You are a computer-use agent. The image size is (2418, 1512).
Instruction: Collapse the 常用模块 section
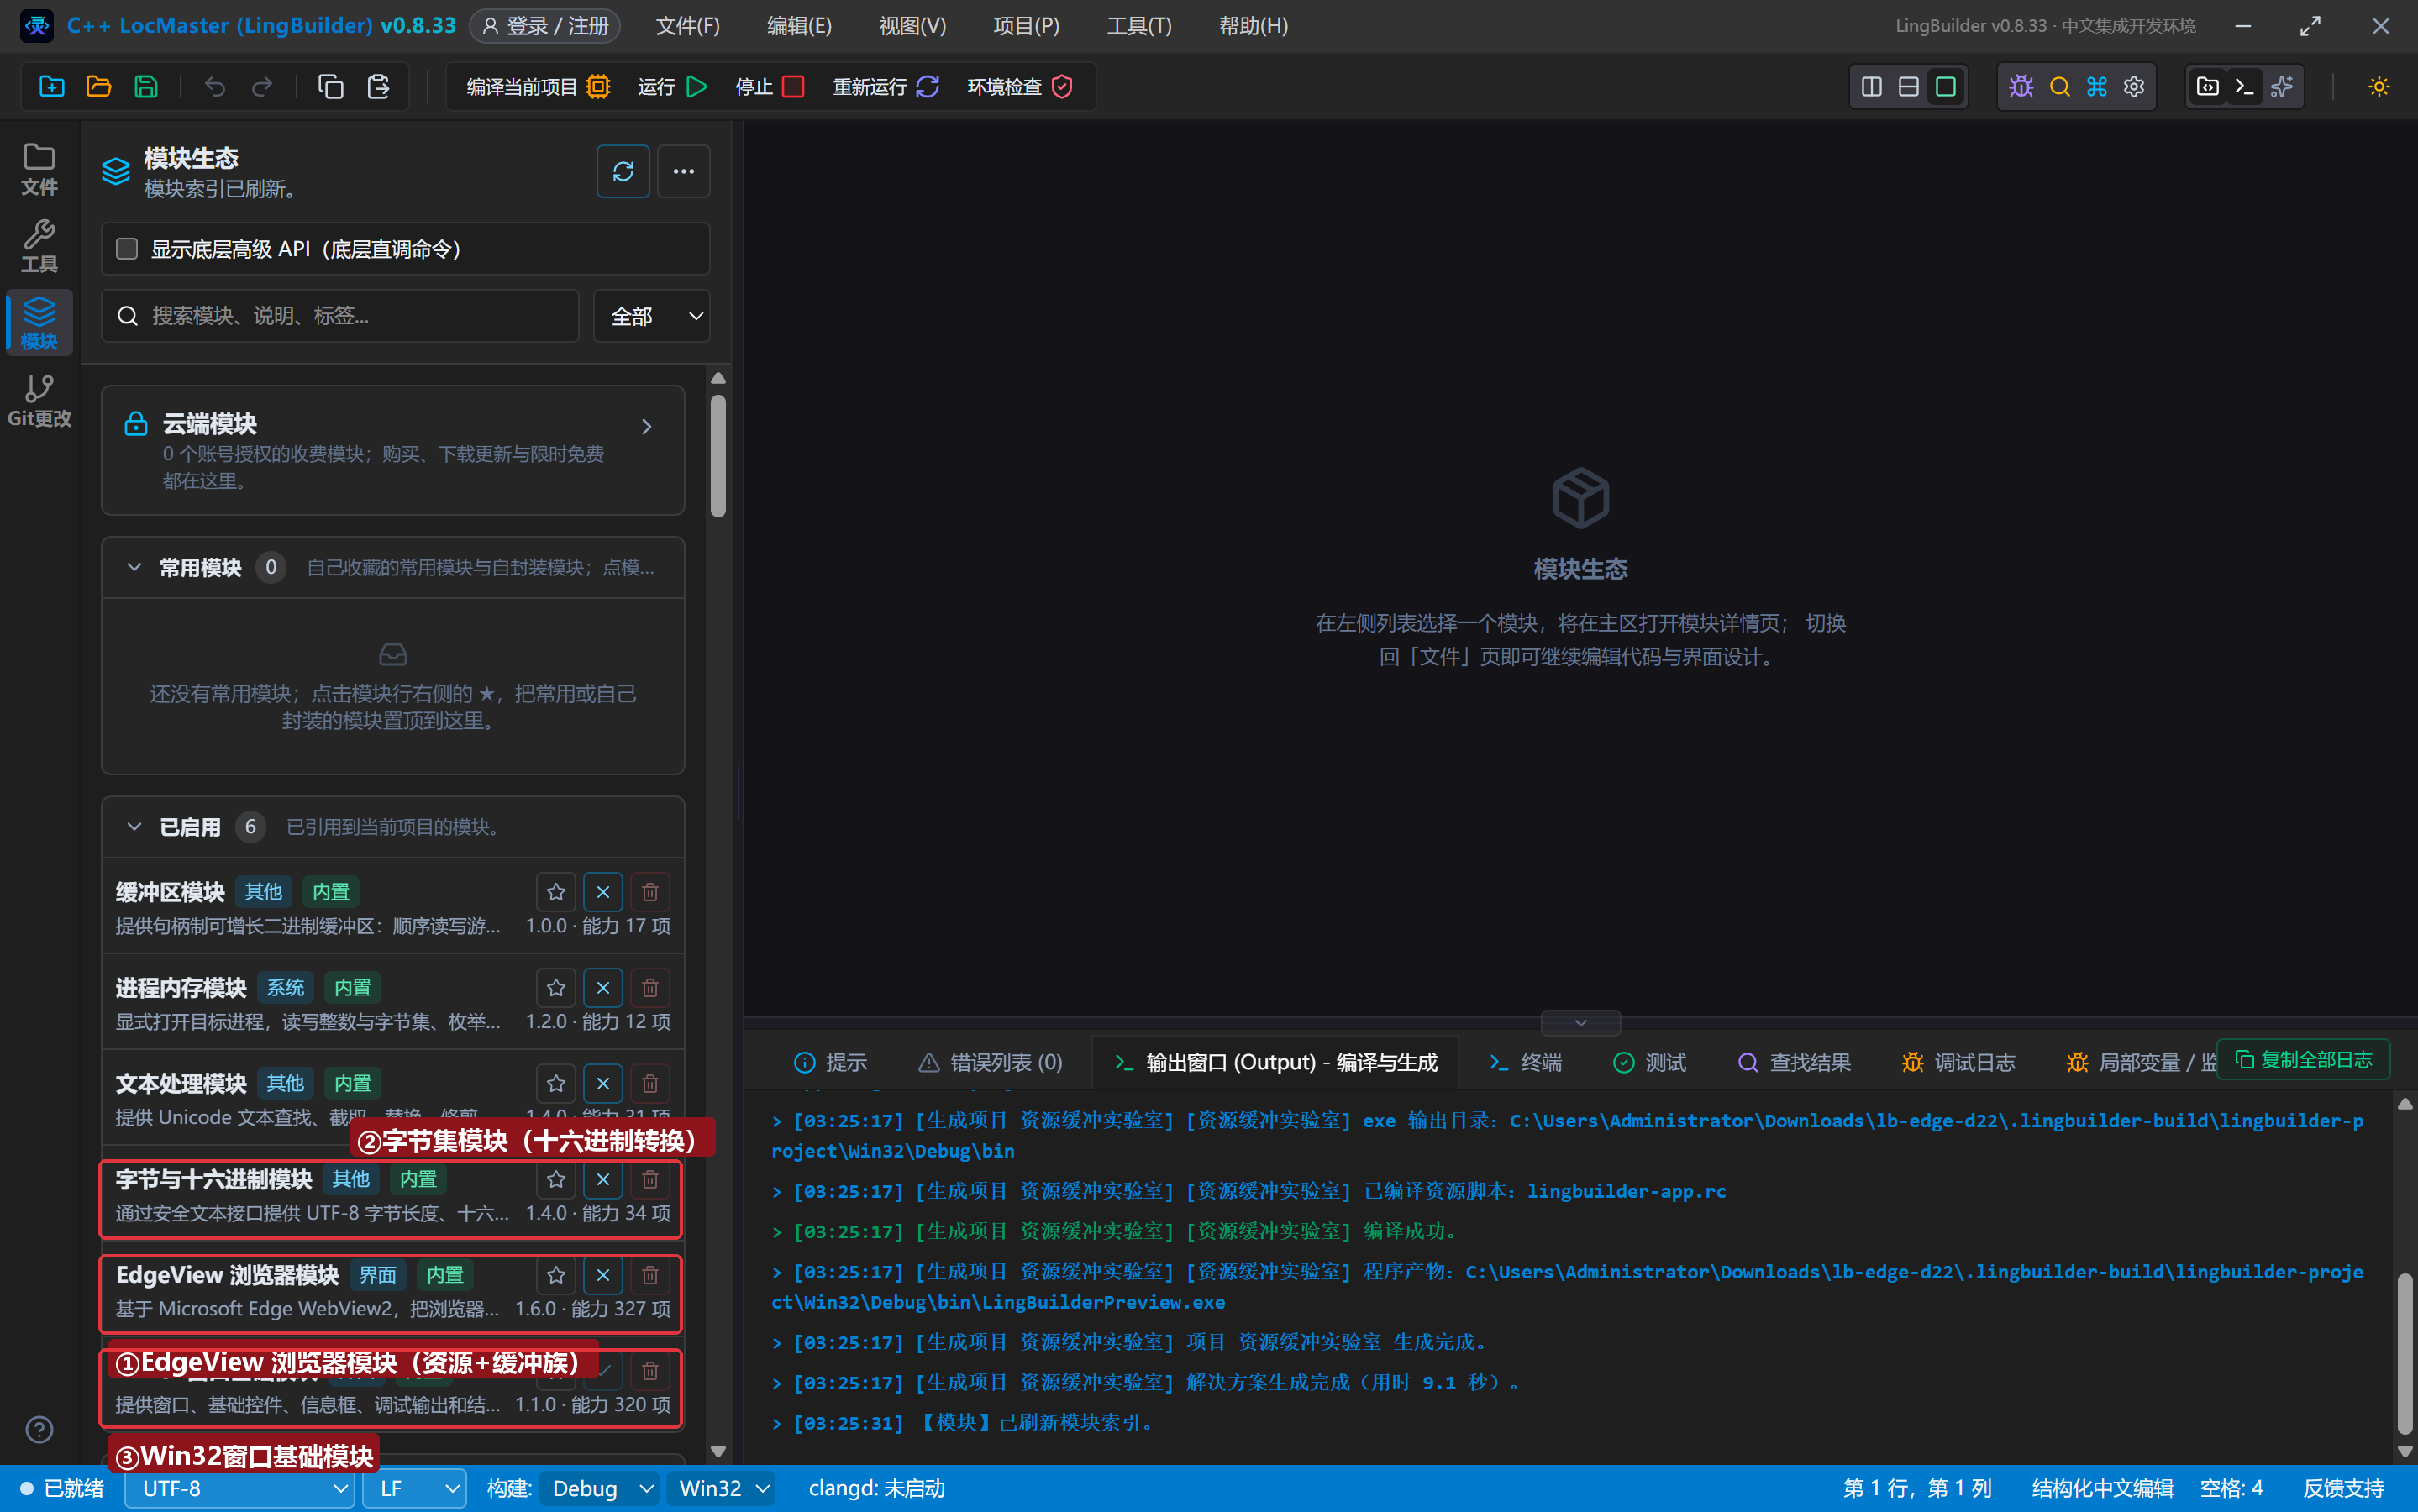(134, 567)
